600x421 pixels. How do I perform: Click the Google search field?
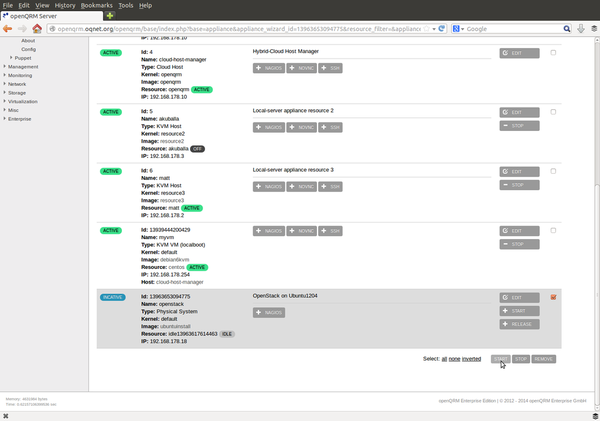514,29
